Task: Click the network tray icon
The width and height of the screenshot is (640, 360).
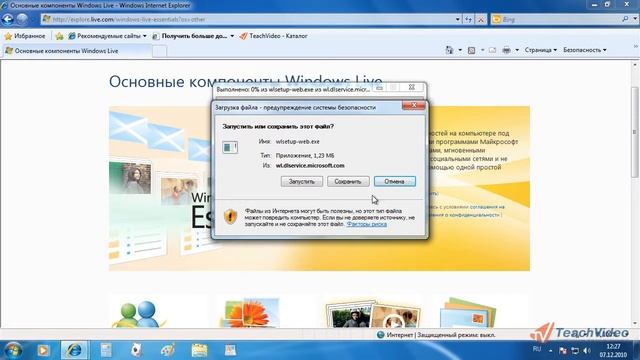Action: click(575, 351)
